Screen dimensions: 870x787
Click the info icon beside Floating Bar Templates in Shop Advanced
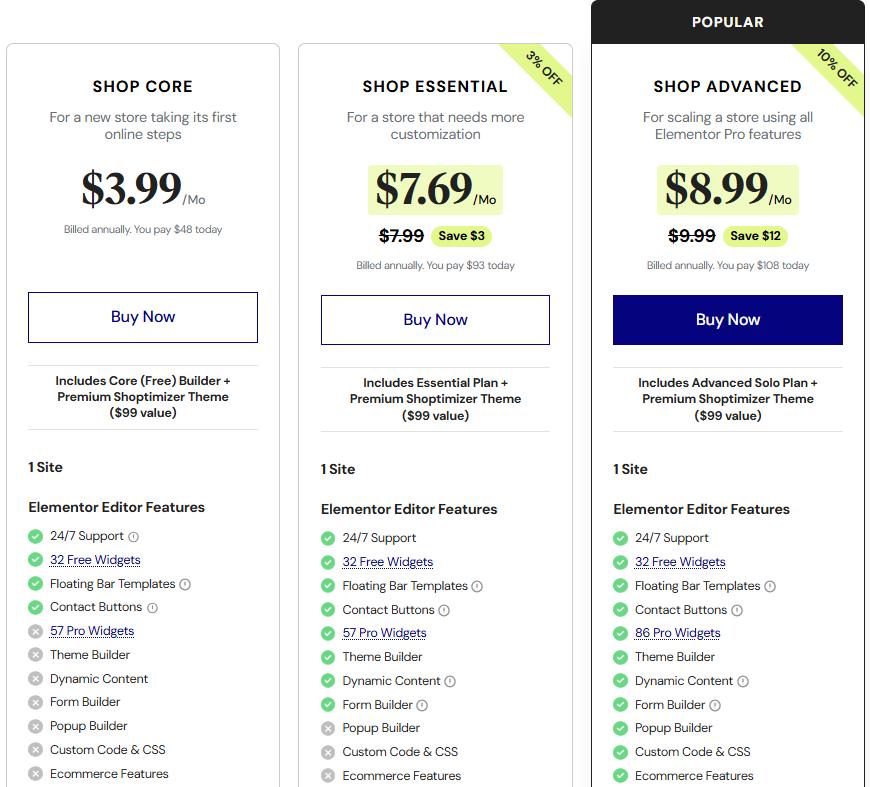click(x=769, y=586)
